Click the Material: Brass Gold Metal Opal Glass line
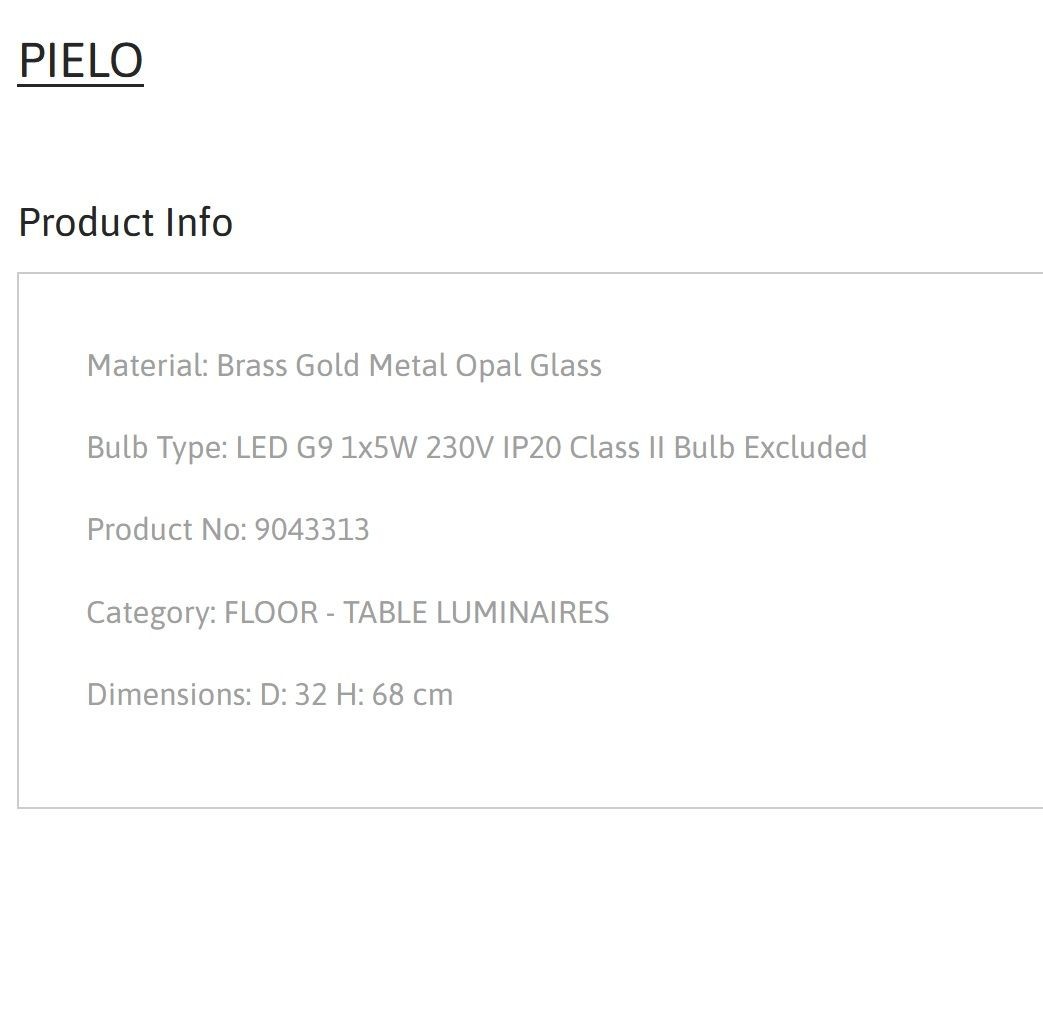The image size is (1043, 1030). pyautogui.click(x=344, y=366)
